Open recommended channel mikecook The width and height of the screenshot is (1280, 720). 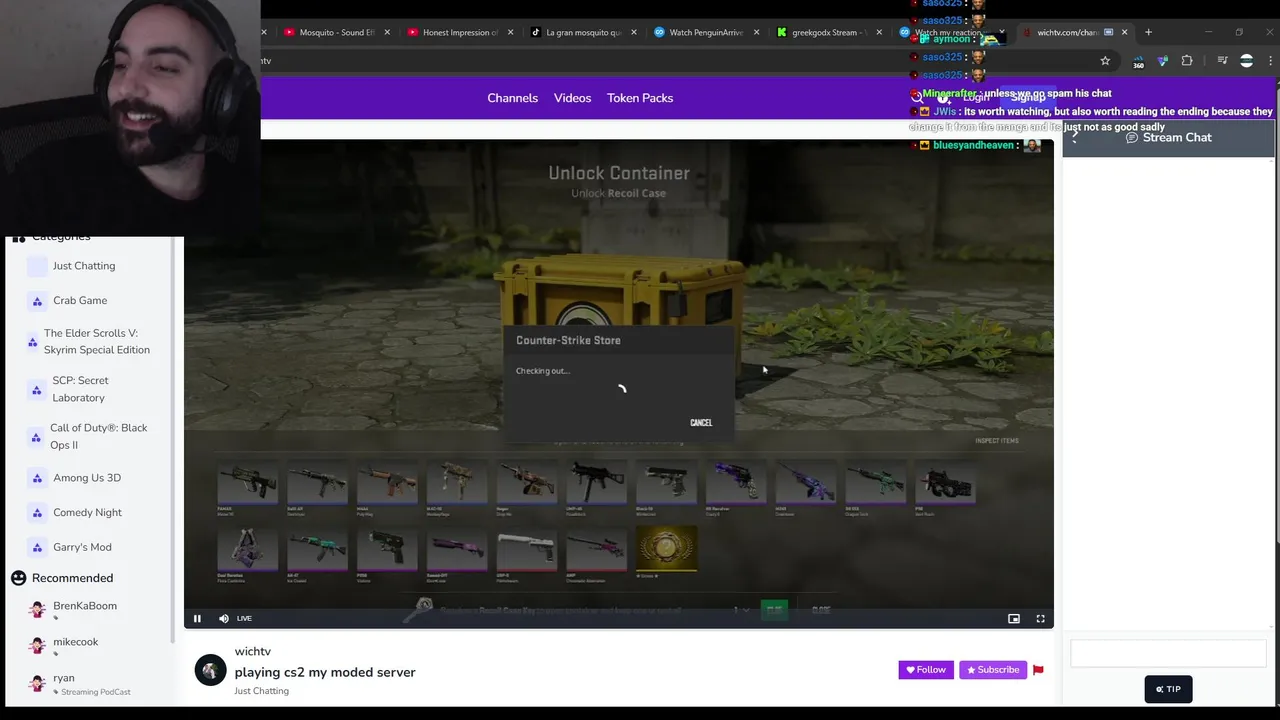(x=75, y=642)
